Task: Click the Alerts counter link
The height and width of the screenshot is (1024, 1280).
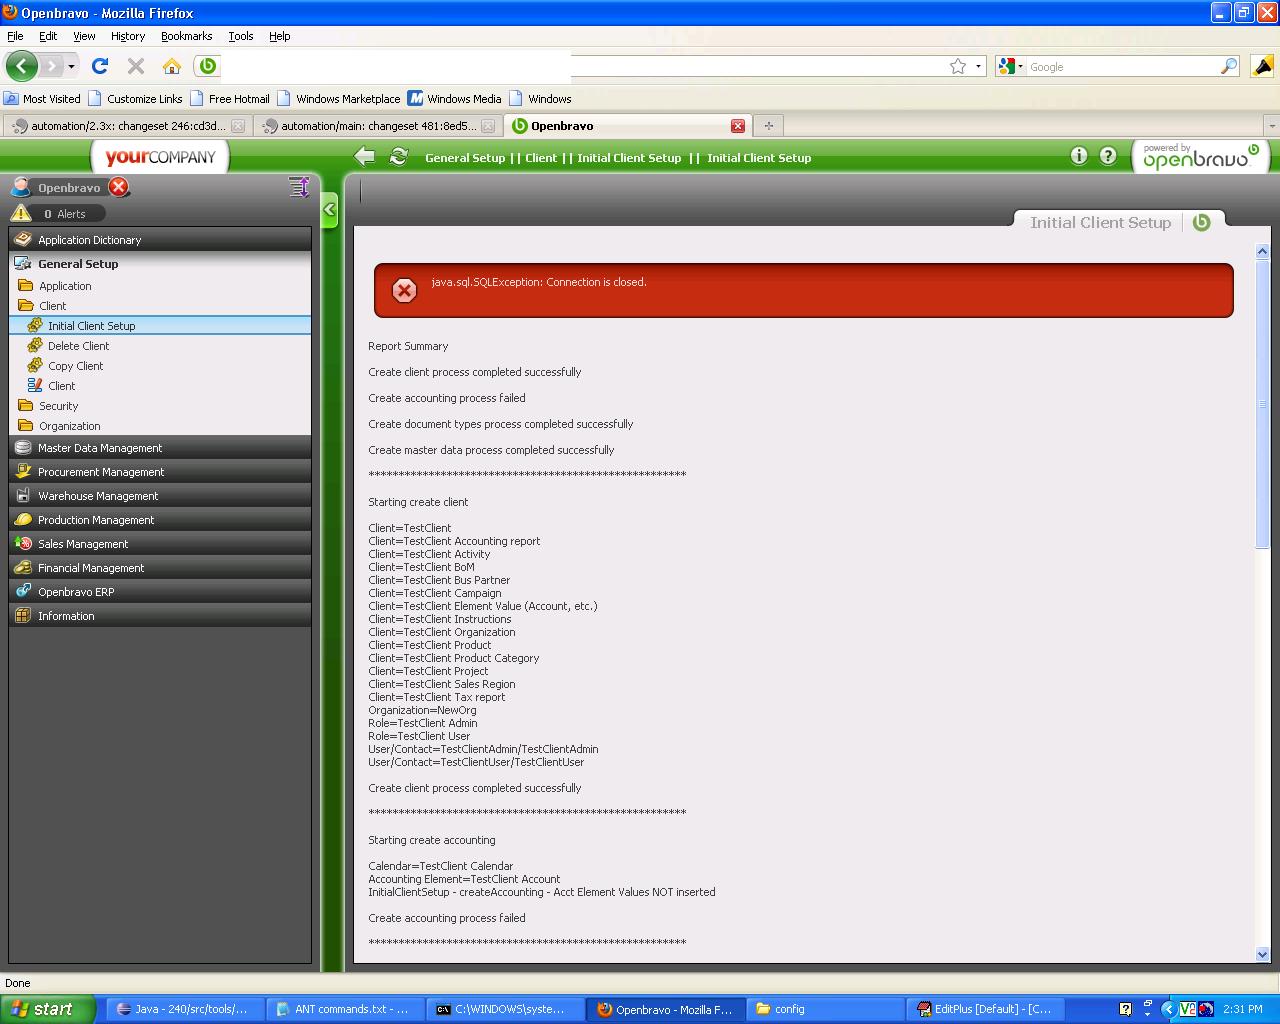Action: pyautogui.click(x=64, y=214)
